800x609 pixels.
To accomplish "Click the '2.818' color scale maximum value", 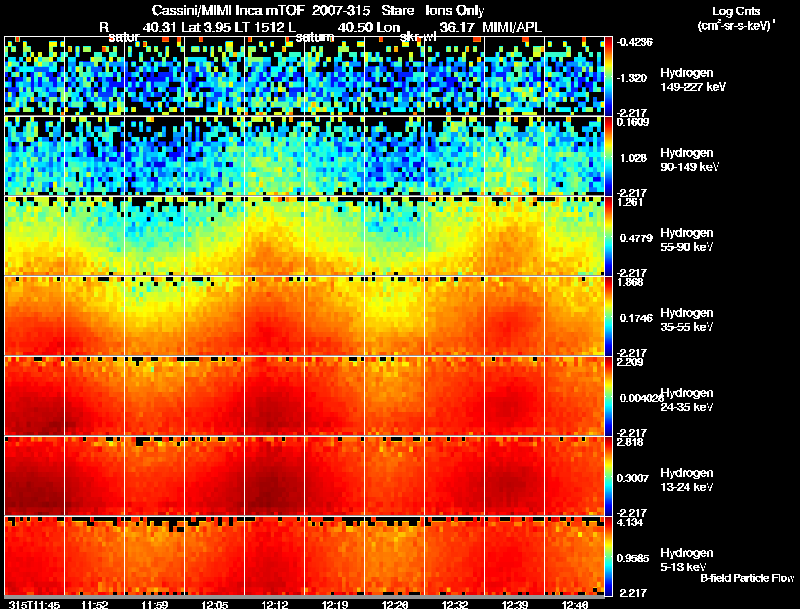I will [x=630, y=442].
